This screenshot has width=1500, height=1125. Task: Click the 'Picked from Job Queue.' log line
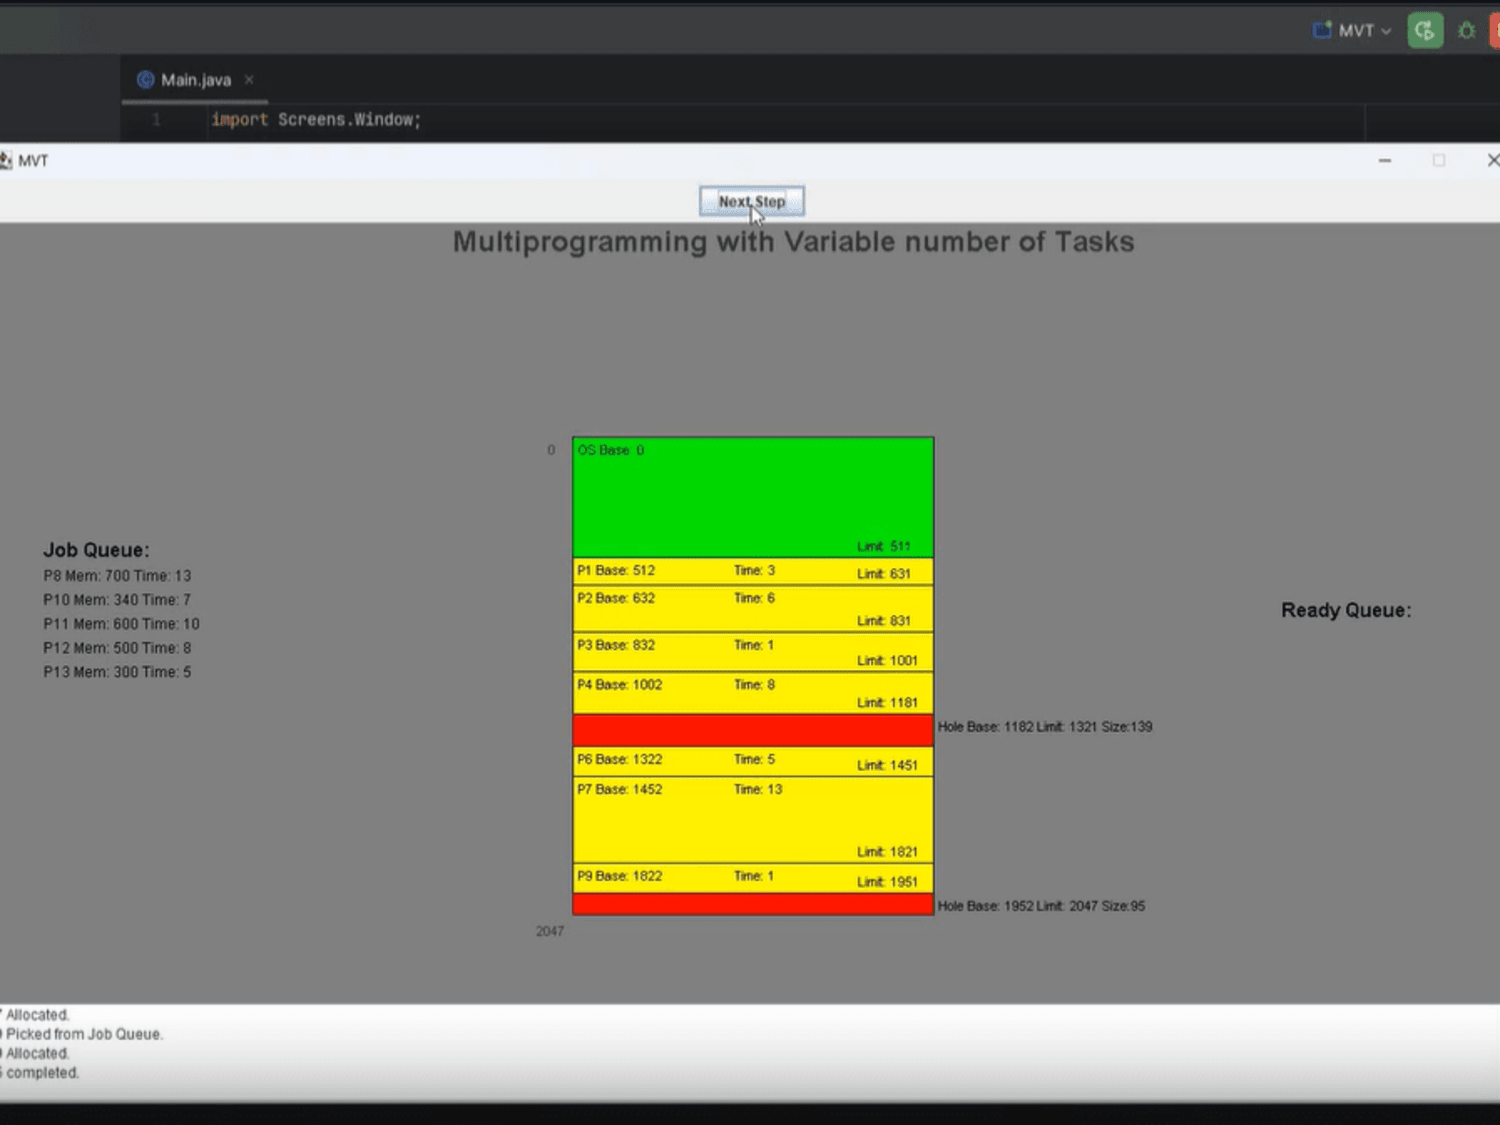click(x=82, y=1034)
